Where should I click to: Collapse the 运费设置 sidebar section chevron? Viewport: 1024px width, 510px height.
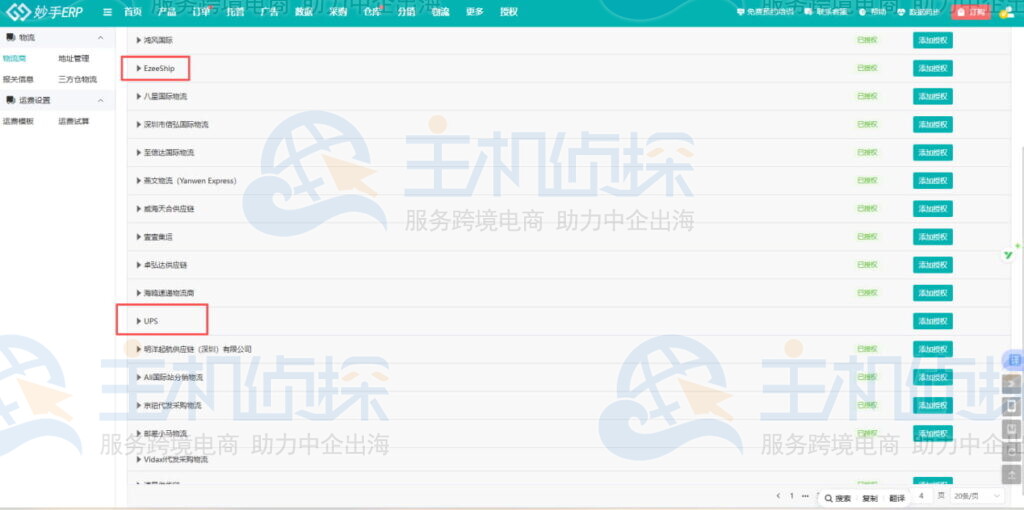pos(101,100)
